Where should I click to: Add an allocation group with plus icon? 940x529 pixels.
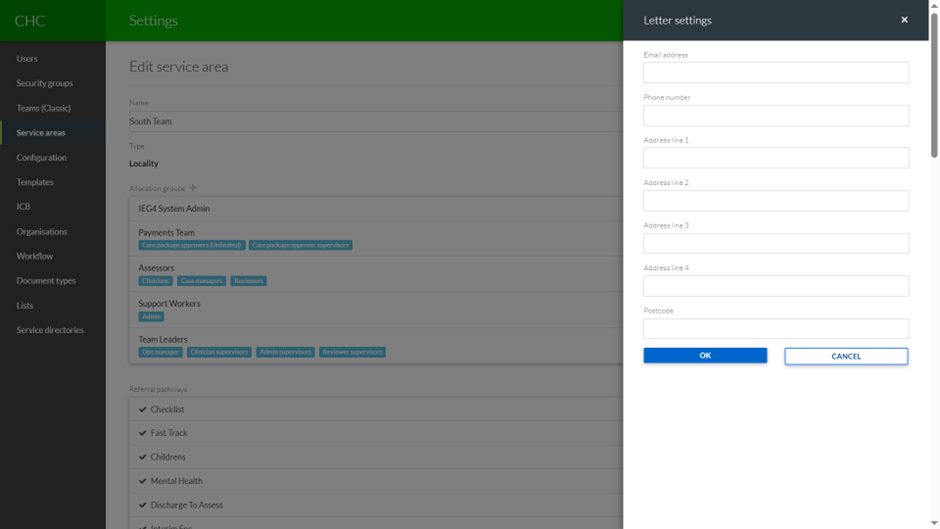point(193,188)
